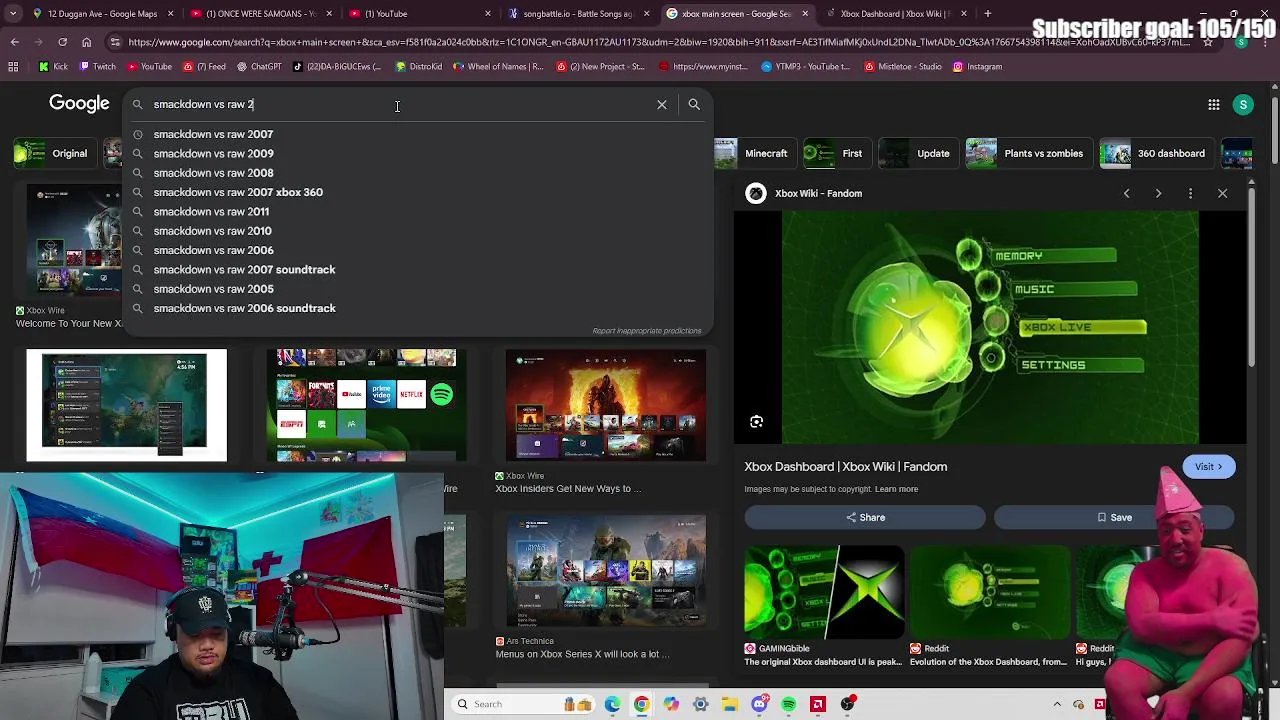
Task: Show hidden system tray icons chevron
Action: pos(1057,704)
